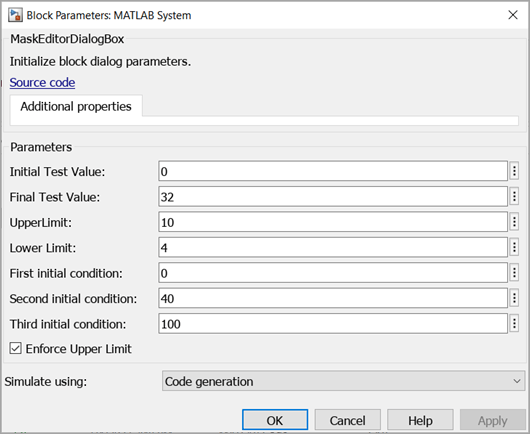Click the MATLAB System block icon in title bar

pos(15,16)
